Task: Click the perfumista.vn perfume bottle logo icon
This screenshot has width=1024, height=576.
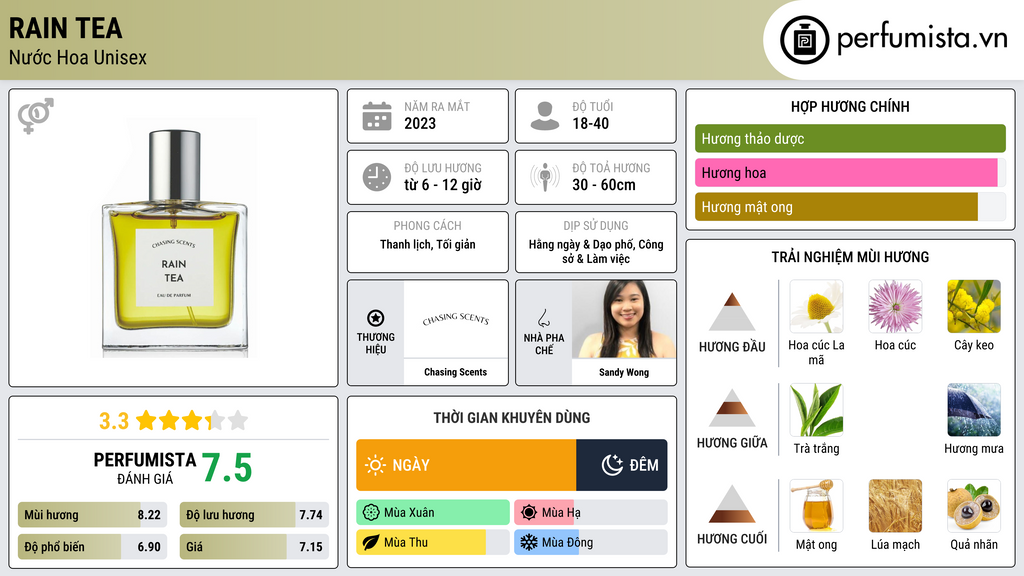Action: click(x=804, y=40)
